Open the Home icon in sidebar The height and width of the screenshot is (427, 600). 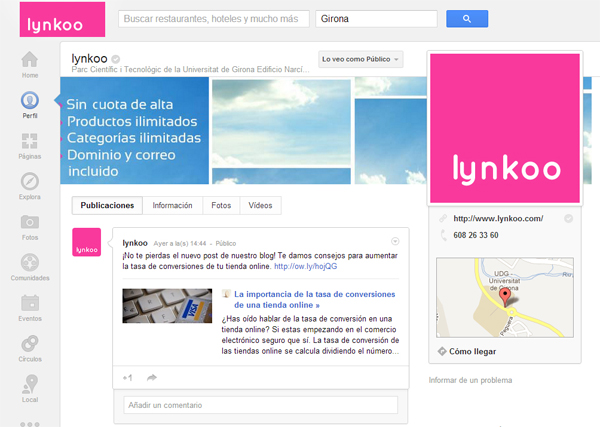pyautogui.click(x=29, y=60)
